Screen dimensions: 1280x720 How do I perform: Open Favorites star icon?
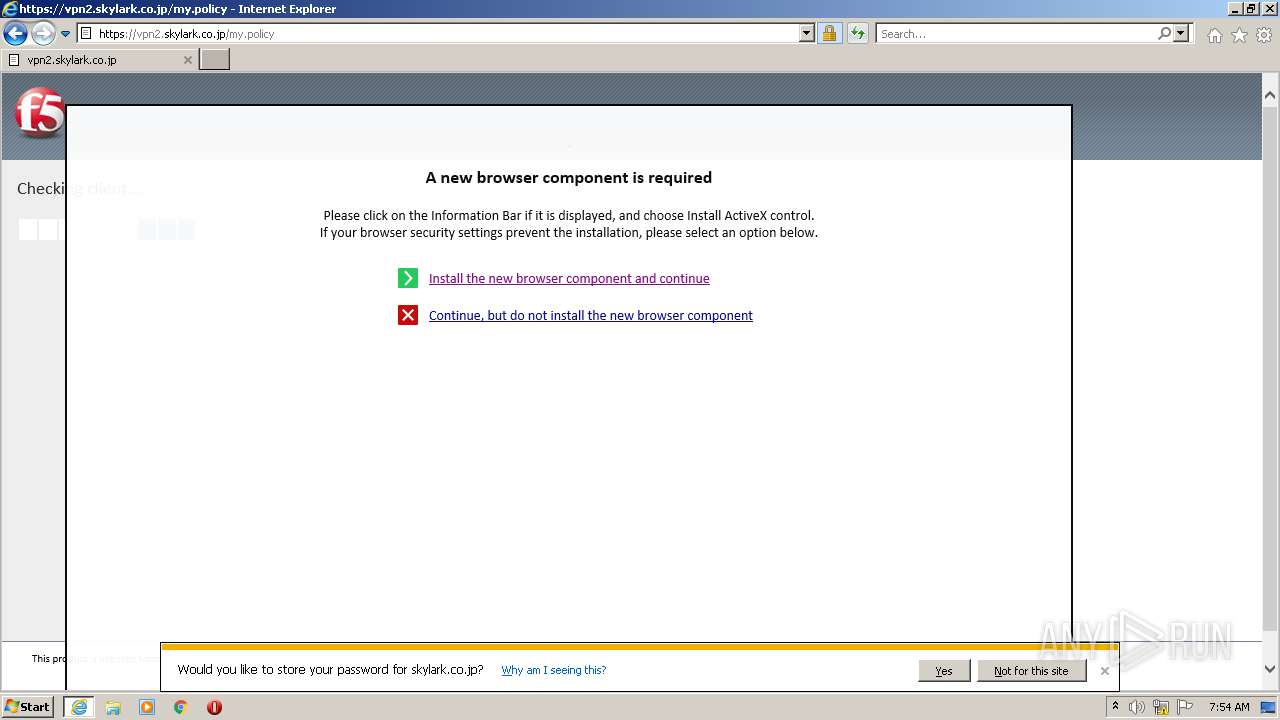[x=1239, y=35]
